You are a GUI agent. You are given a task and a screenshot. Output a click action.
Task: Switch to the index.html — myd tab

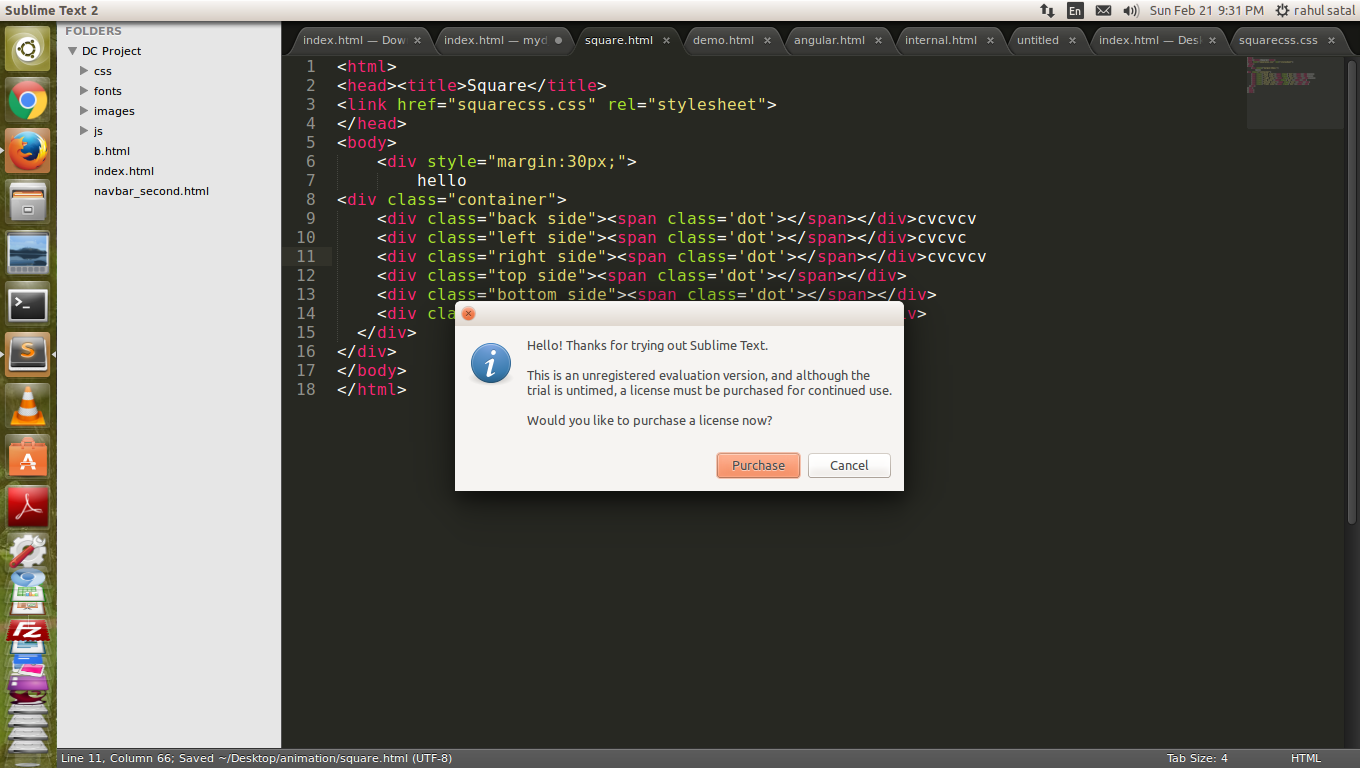pyautogui.click(x=495, y=40)
